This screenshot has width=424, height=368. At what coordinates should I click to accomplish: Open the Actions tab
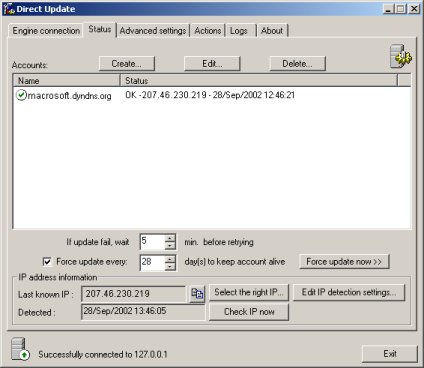click(208, 31)
